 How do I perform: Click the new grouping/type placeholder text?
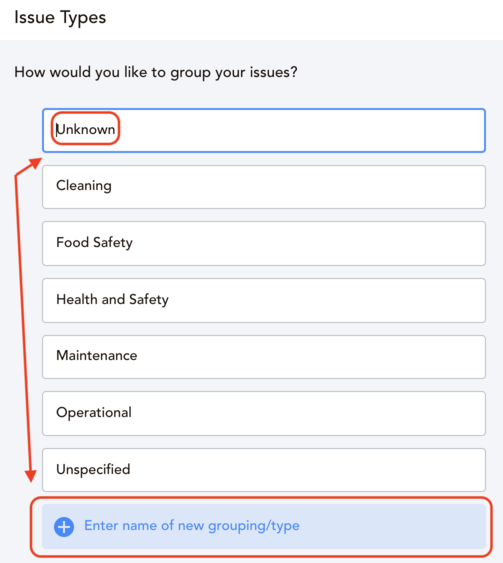tap(192, 526)
